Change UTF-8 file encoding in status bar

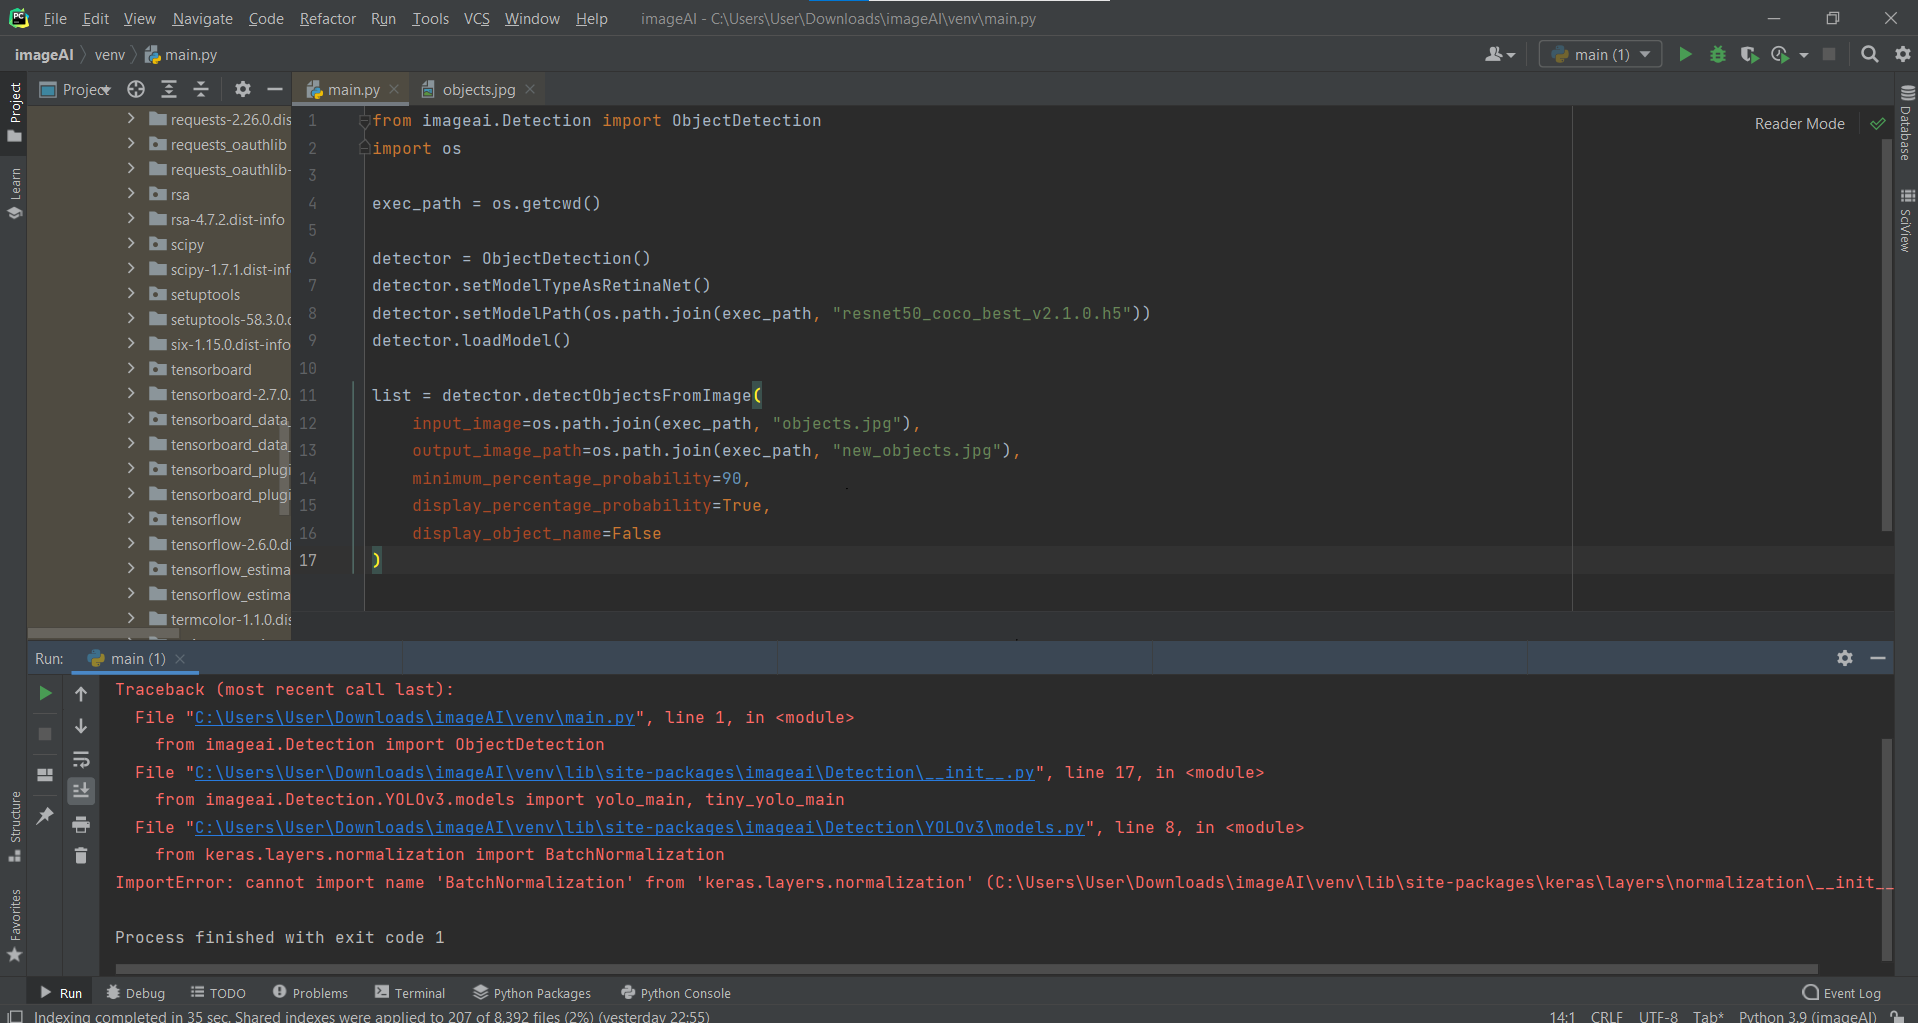click(1658, 1016)
